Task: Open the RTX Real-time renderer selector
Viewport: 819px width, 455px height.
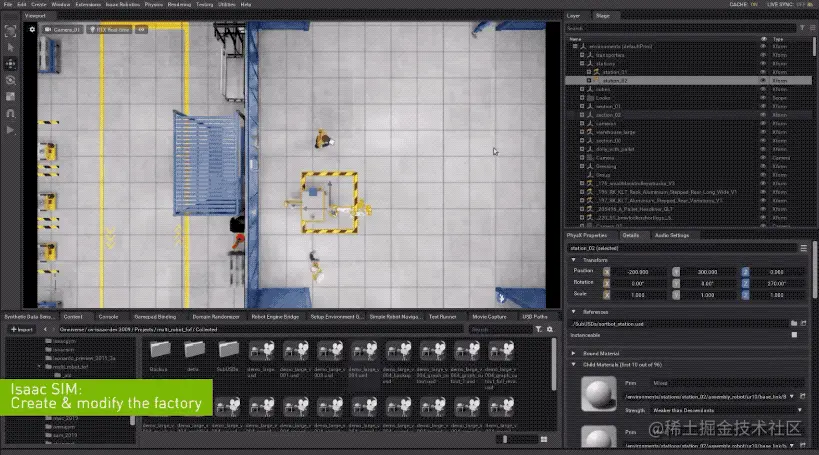Action: [110, 30]
